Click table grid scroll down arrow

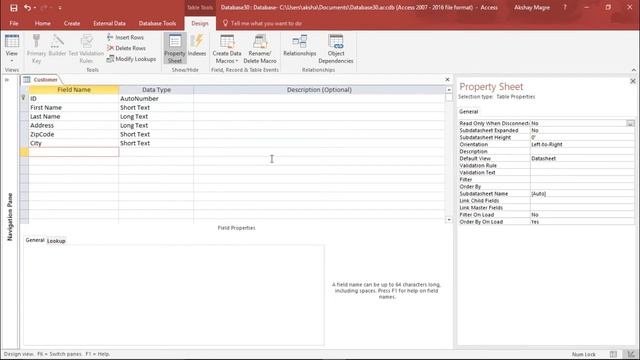[x=449, y=220]
